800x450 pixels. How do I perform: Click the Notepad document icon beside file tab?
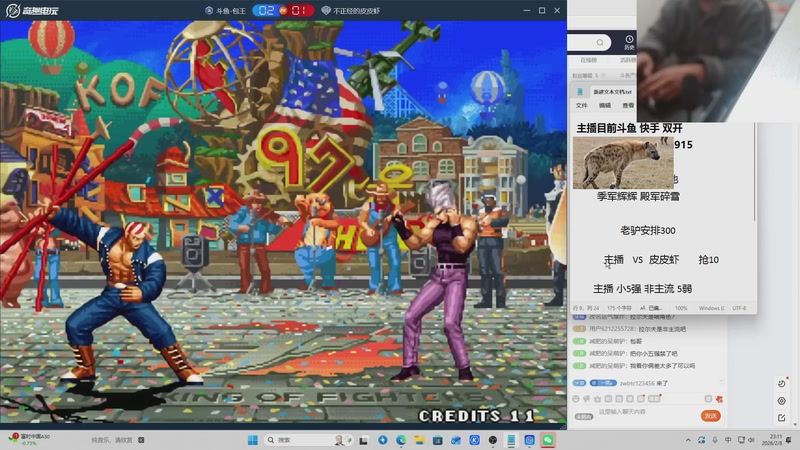pyautogui.click(x=580, y=92)
